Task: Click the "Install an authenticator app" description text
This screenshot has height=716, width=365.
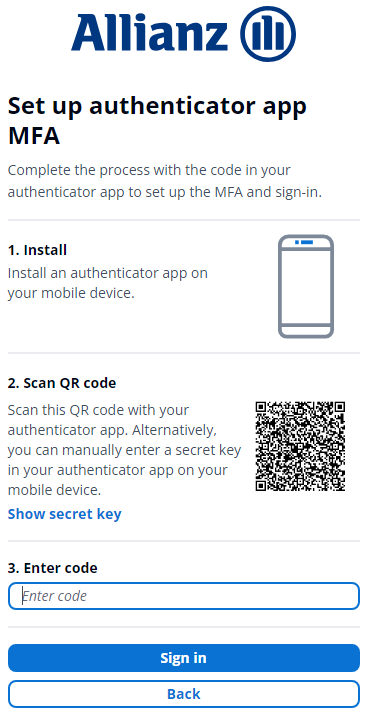Action: click(108, 283)
